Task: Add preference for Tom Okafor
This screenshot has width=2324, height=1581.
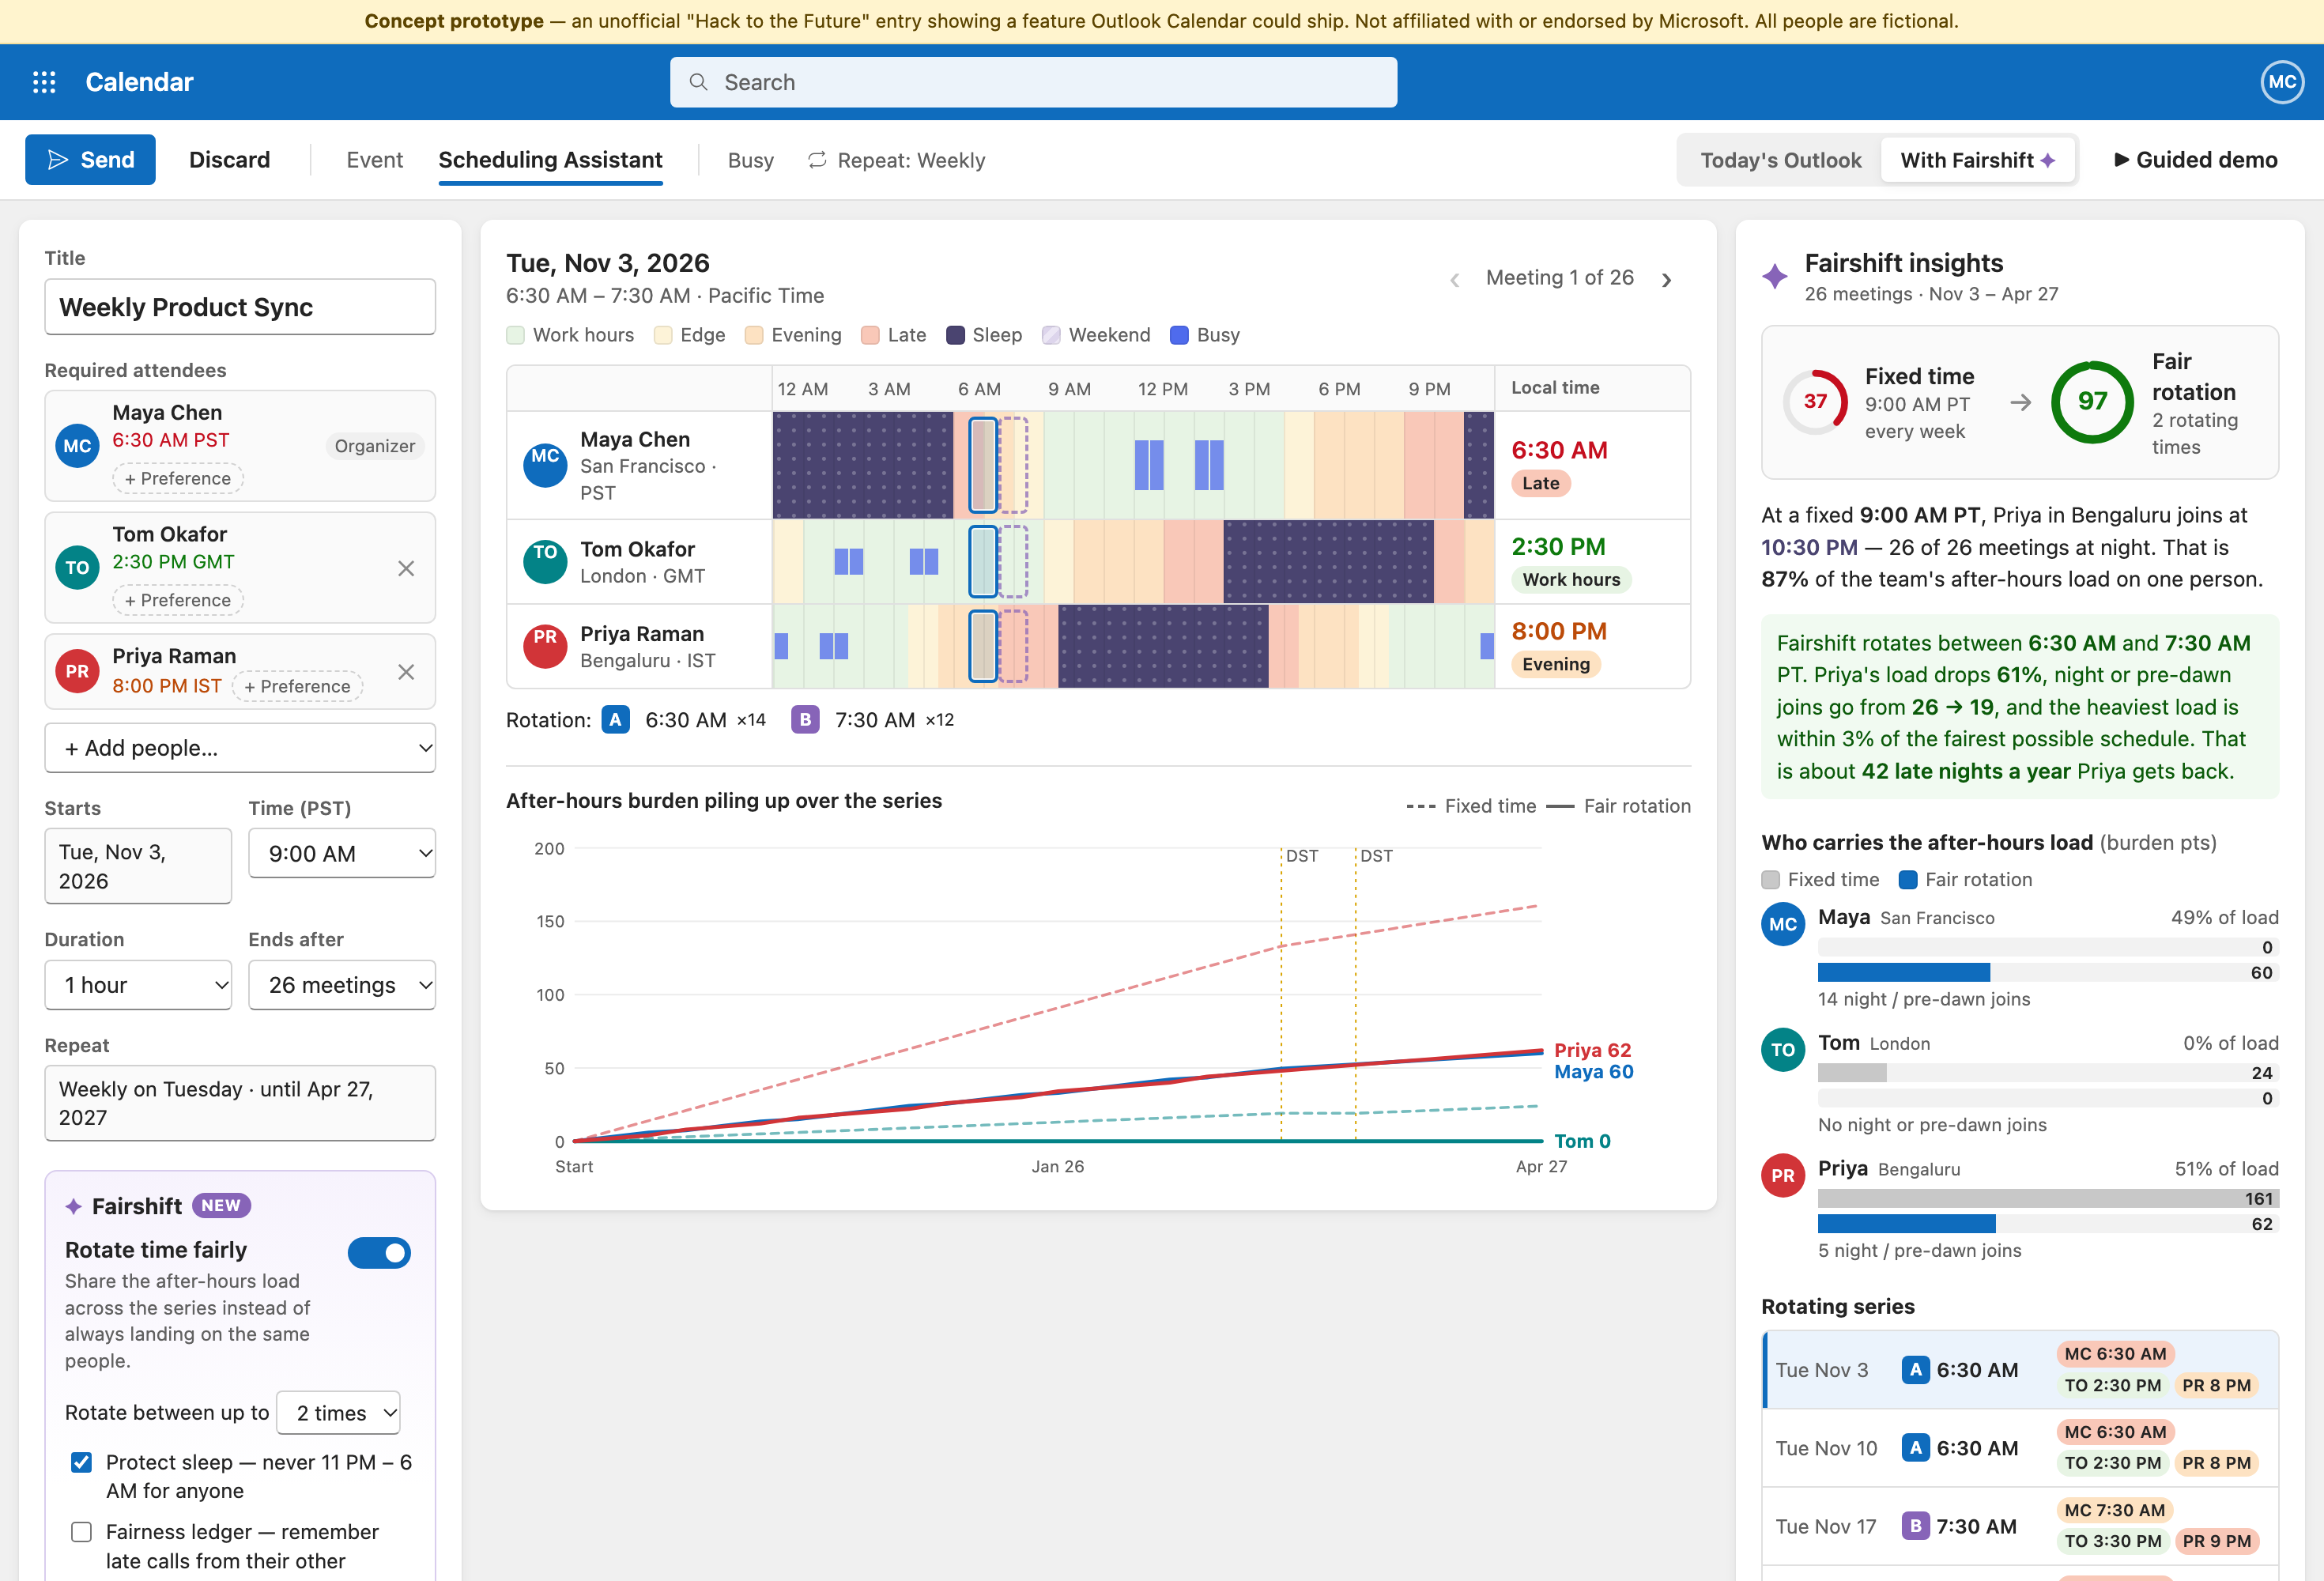Action: click(178, 600)
